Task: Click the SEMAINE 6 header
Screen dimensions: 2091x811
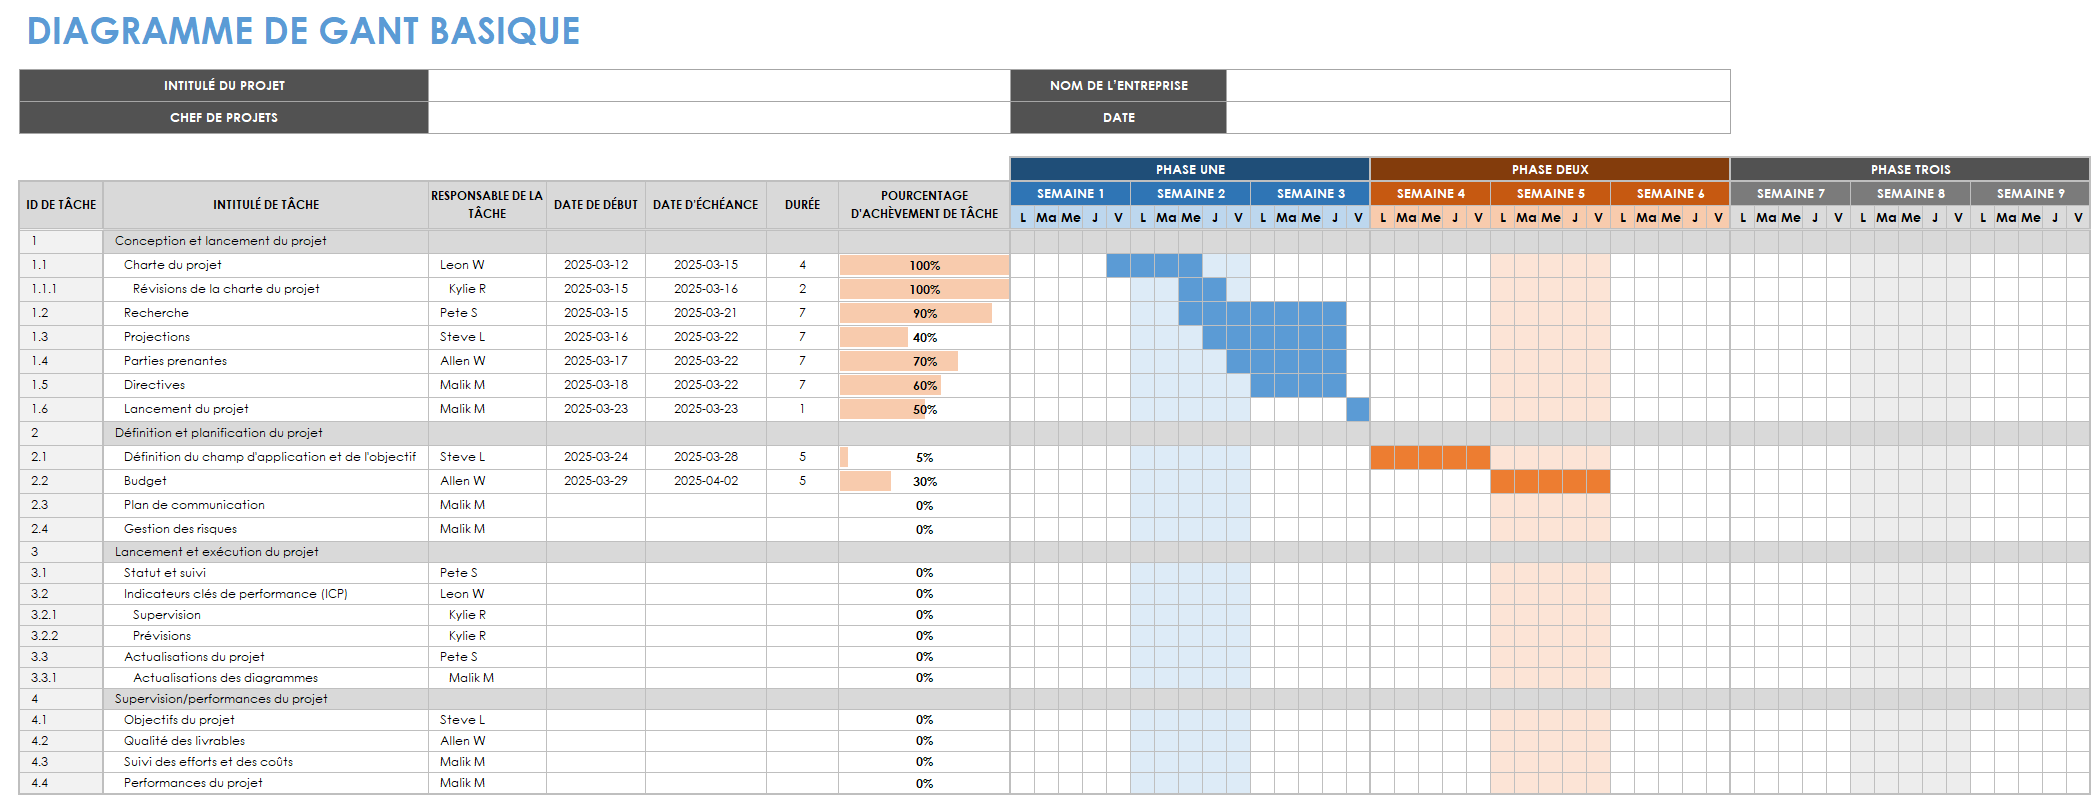Action: (x=1670, y=193)
